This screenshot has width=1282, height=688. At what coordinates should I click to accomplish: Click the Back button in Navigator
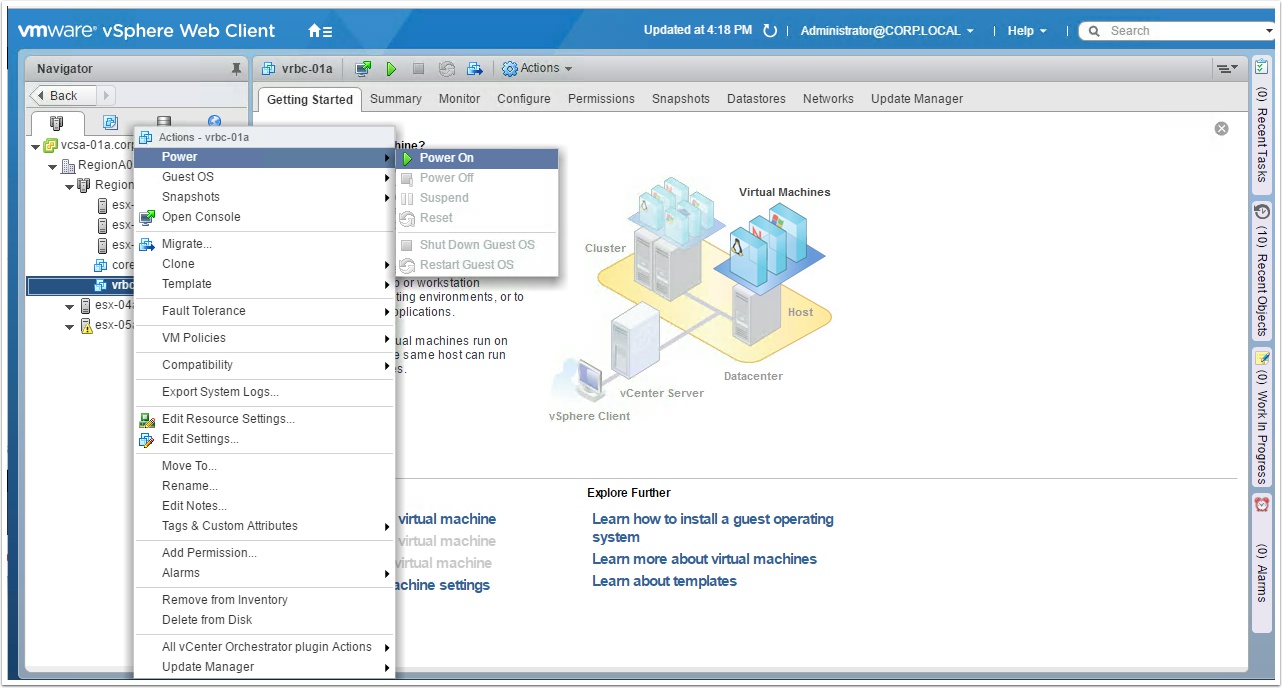click(x=62, y=96)
